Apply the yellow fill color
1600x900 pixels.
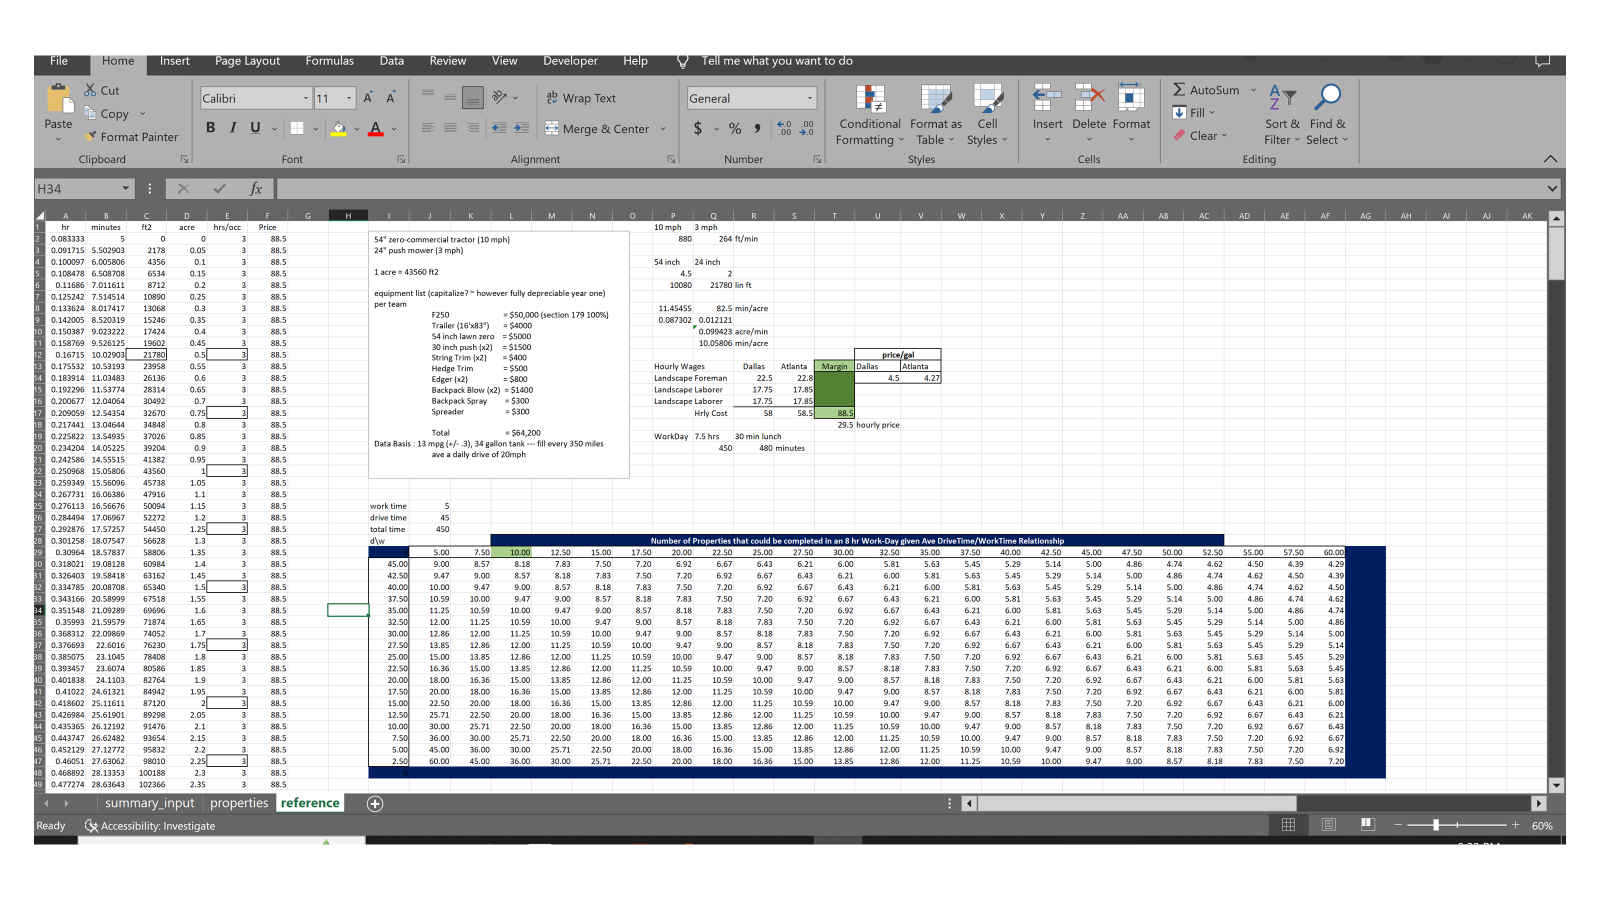click(339, 128)
